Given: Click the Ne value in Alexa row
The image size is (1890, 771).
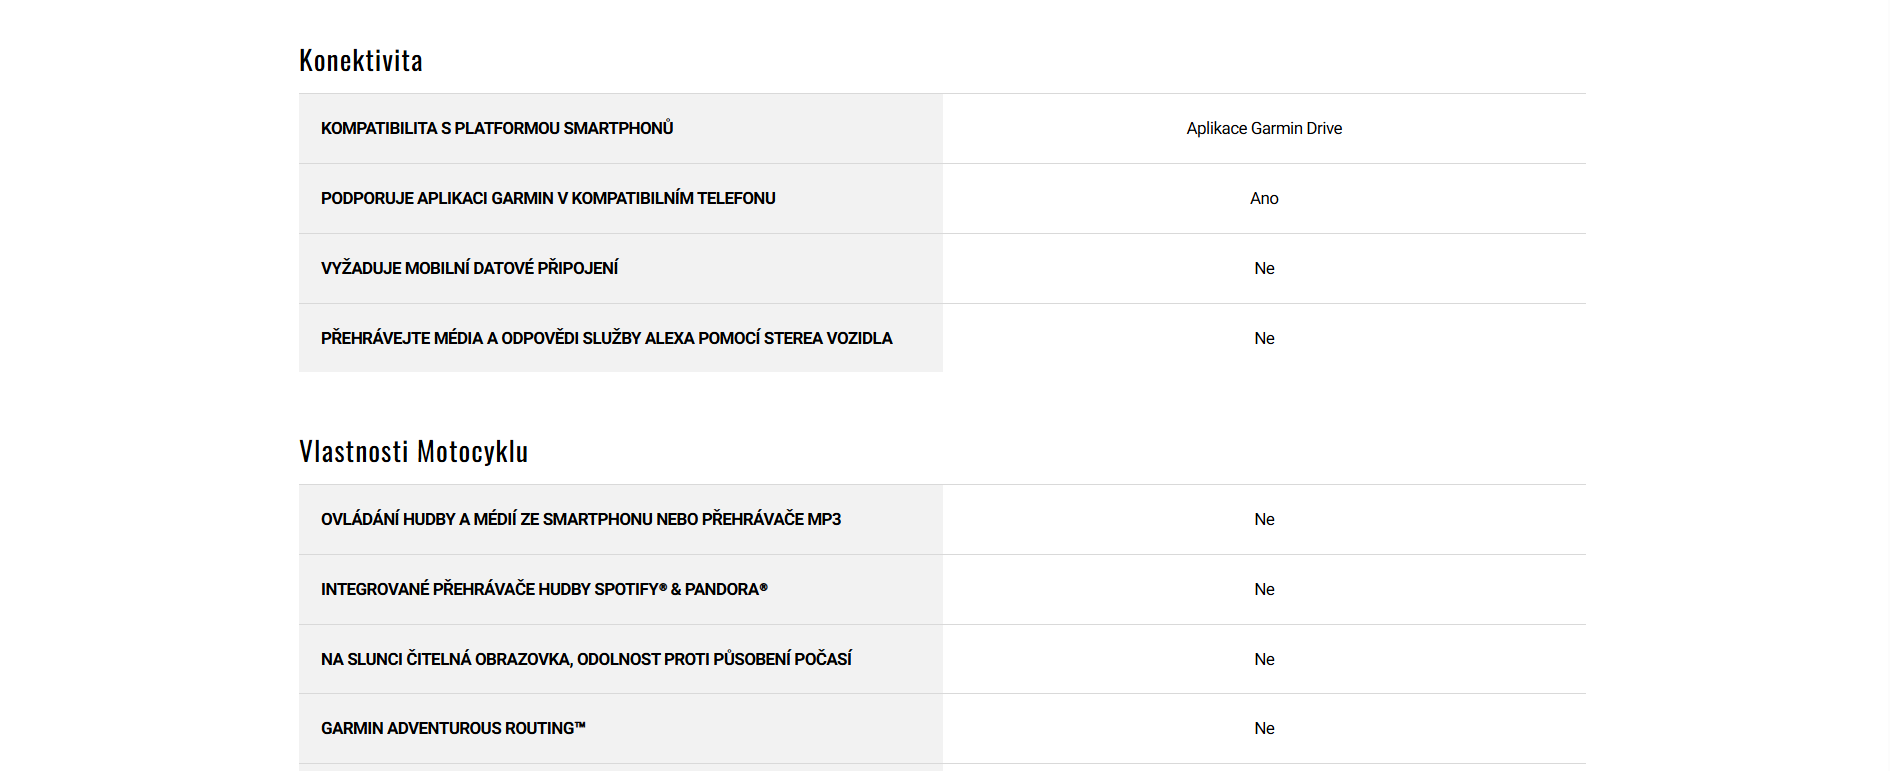Looking at the screenshot, I should click(1264, 338).
